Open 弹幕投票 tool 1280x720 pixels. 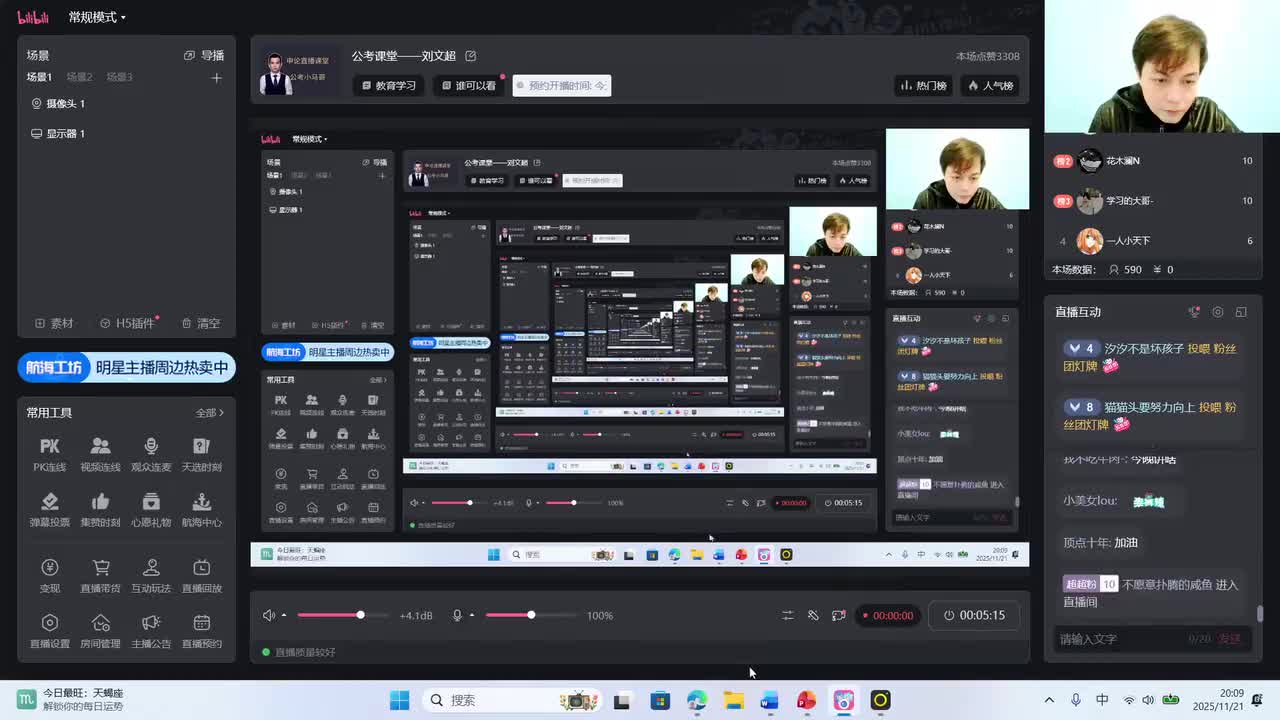click(50, 510)
